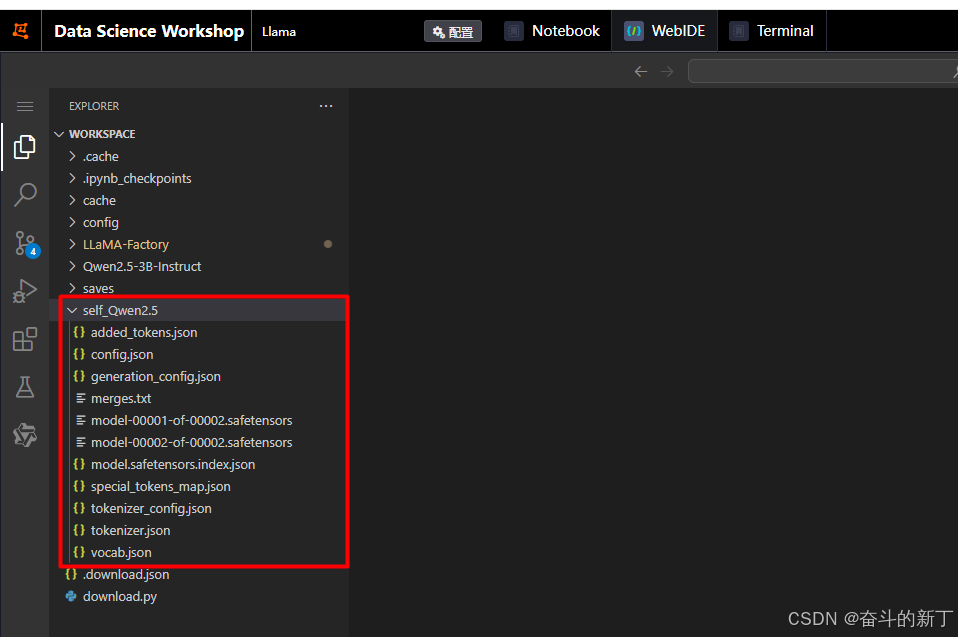Open generation_config.json file
The height and width of the screenshot is (637, 958).
(199, 376)
